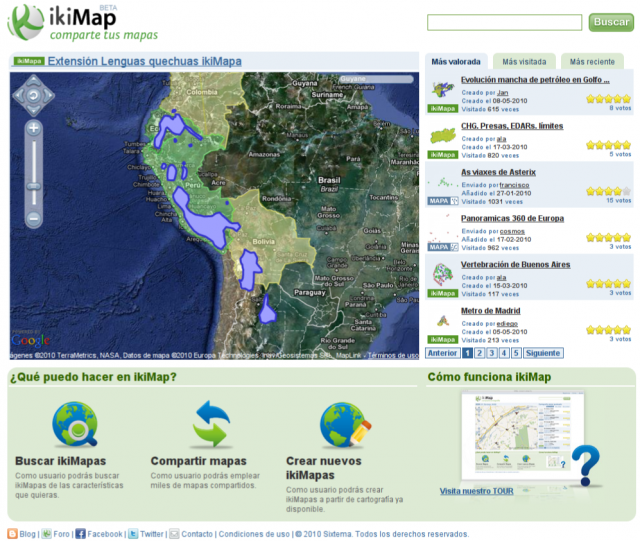Reset map view with center button
640x541 pixels.
coord(33,96)
